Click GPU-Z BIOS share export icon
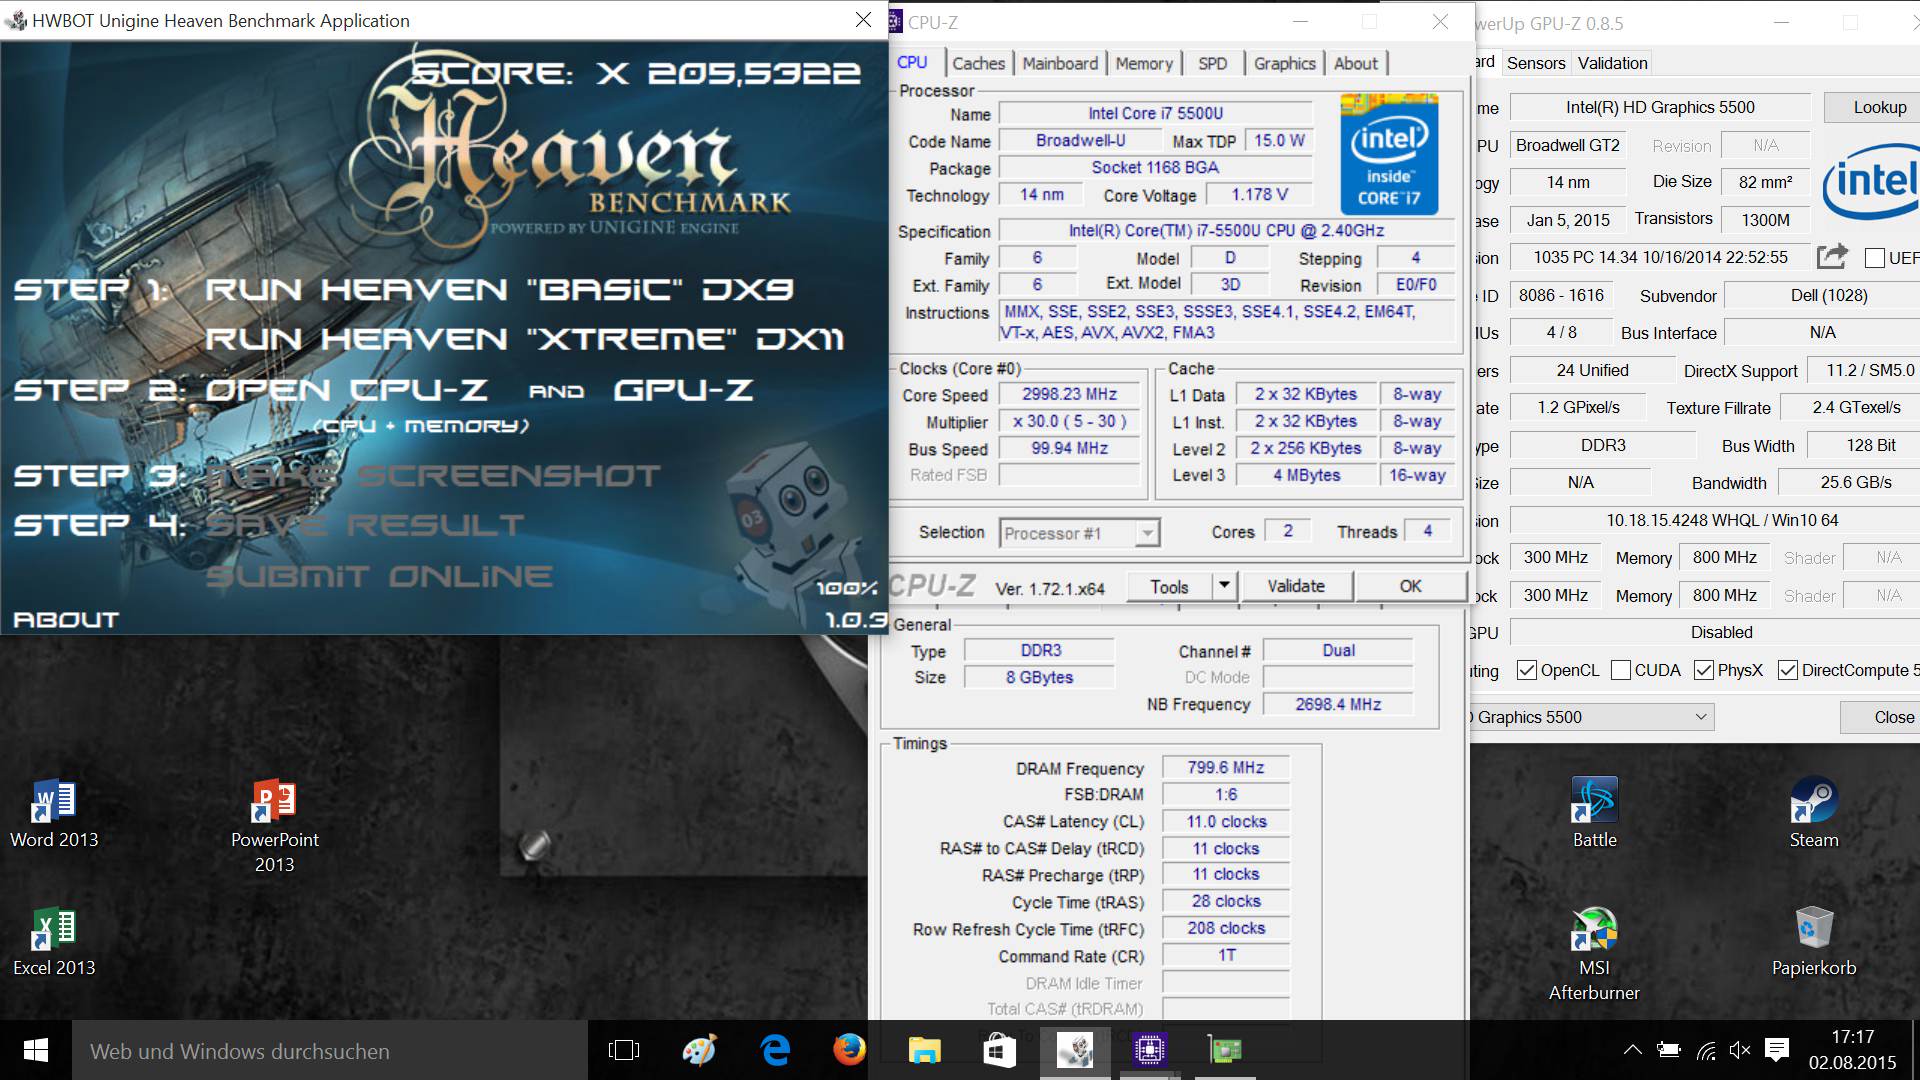This screenshot has height=1080, width=1920. [1832, 257]
